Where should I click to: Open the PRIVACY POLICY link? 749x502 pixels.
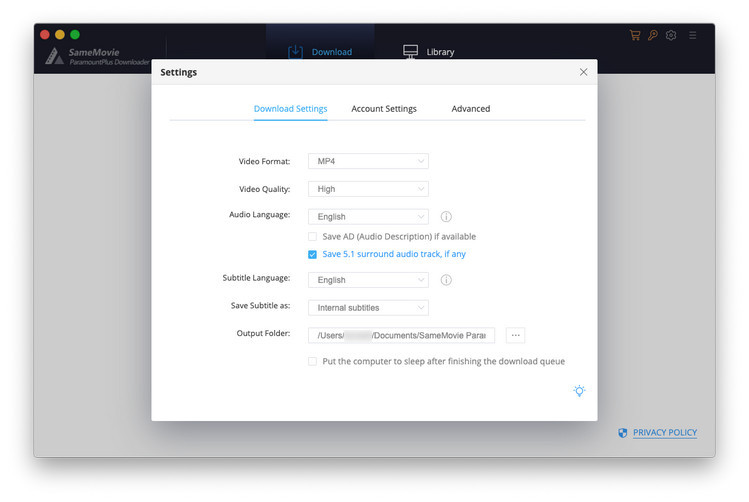pyautogui.click(x=664, y=433)
